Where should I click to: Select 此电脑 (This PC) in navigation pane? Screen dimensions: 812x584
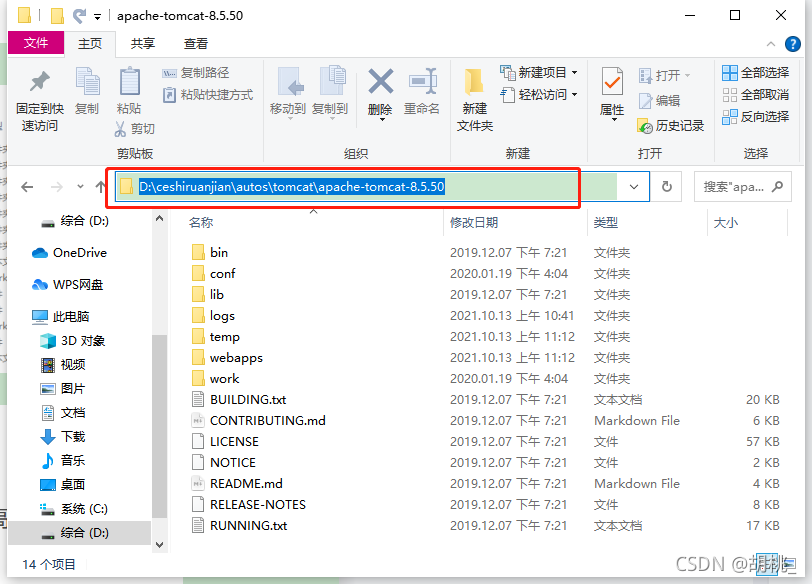(x=61, y=316)
